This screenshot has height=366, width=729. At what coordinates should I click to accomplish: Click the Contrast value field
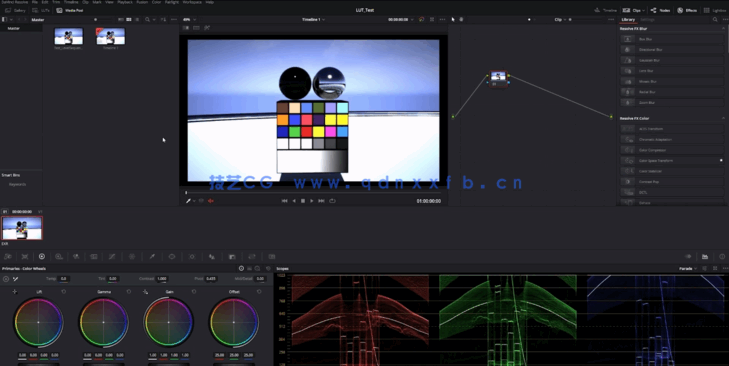coord(162,279)
